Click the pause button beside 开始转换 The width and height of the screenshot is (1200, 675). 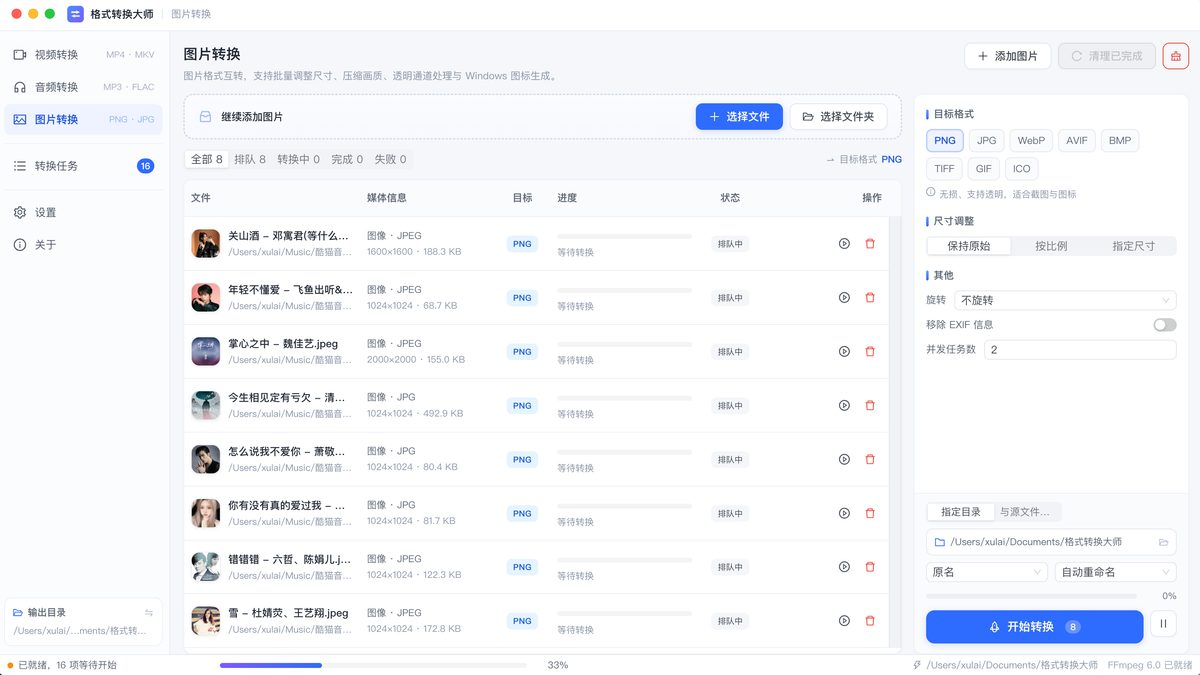coord(1163,626)
